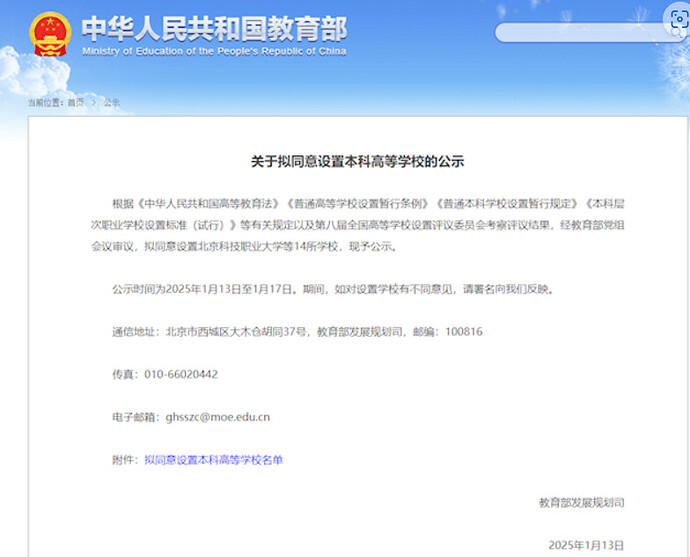Open the 首页 breadcrumb link
The width and height of the screenshot is (690, 557).
(x=76, y=103)
